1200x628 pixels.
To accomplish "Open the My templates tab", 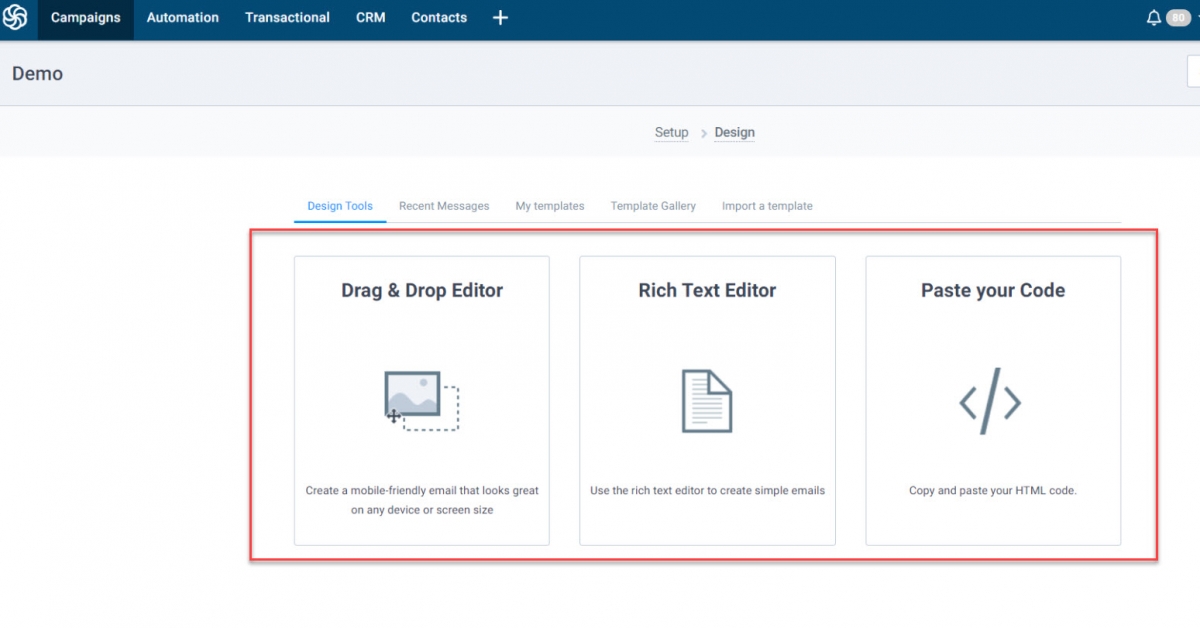I will pyautogui.click(x=550, y=206).
